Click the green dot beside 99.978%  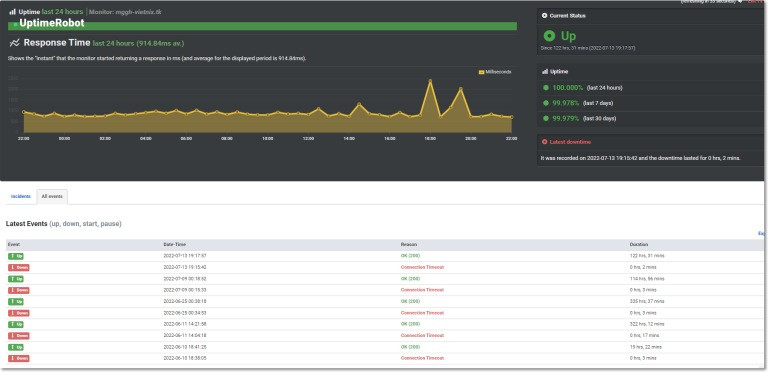point(546,103)
